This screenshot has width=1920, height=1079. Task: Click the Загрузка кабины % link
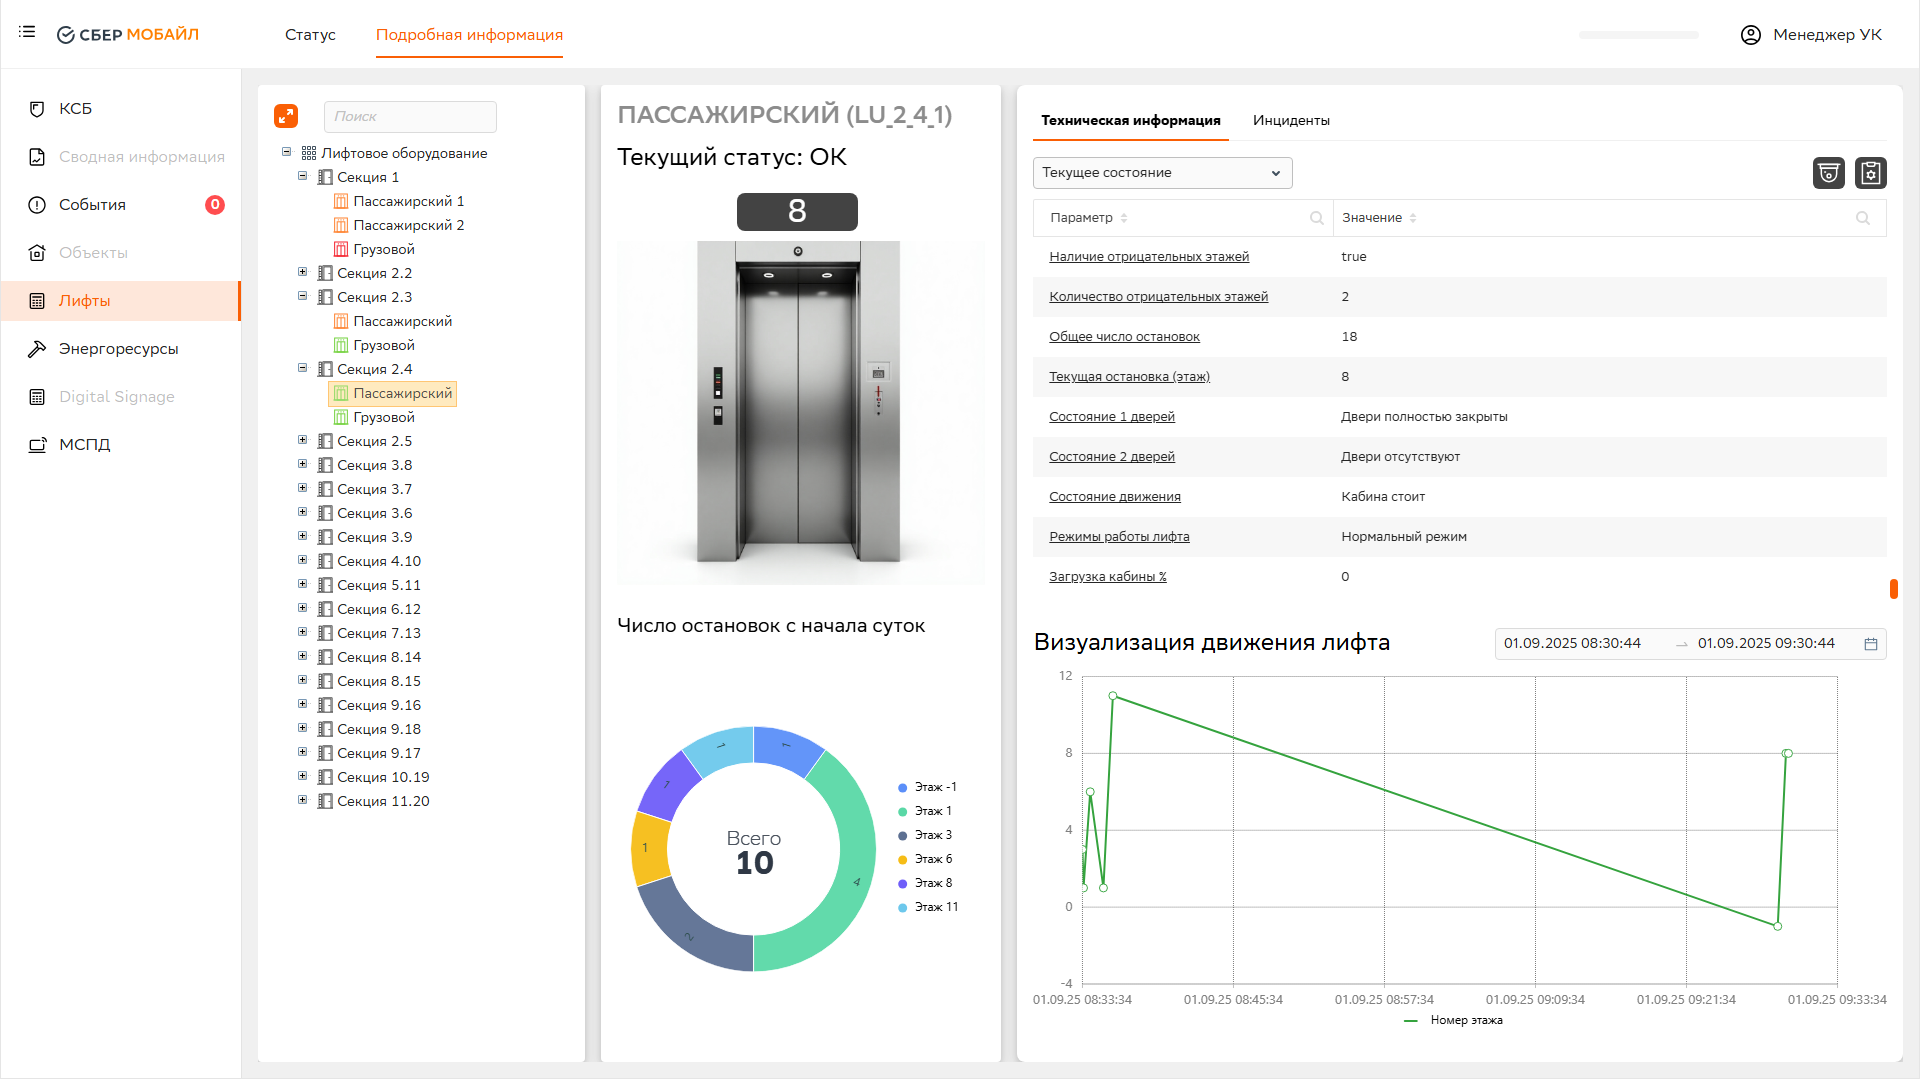click(x=1107, y=577)
